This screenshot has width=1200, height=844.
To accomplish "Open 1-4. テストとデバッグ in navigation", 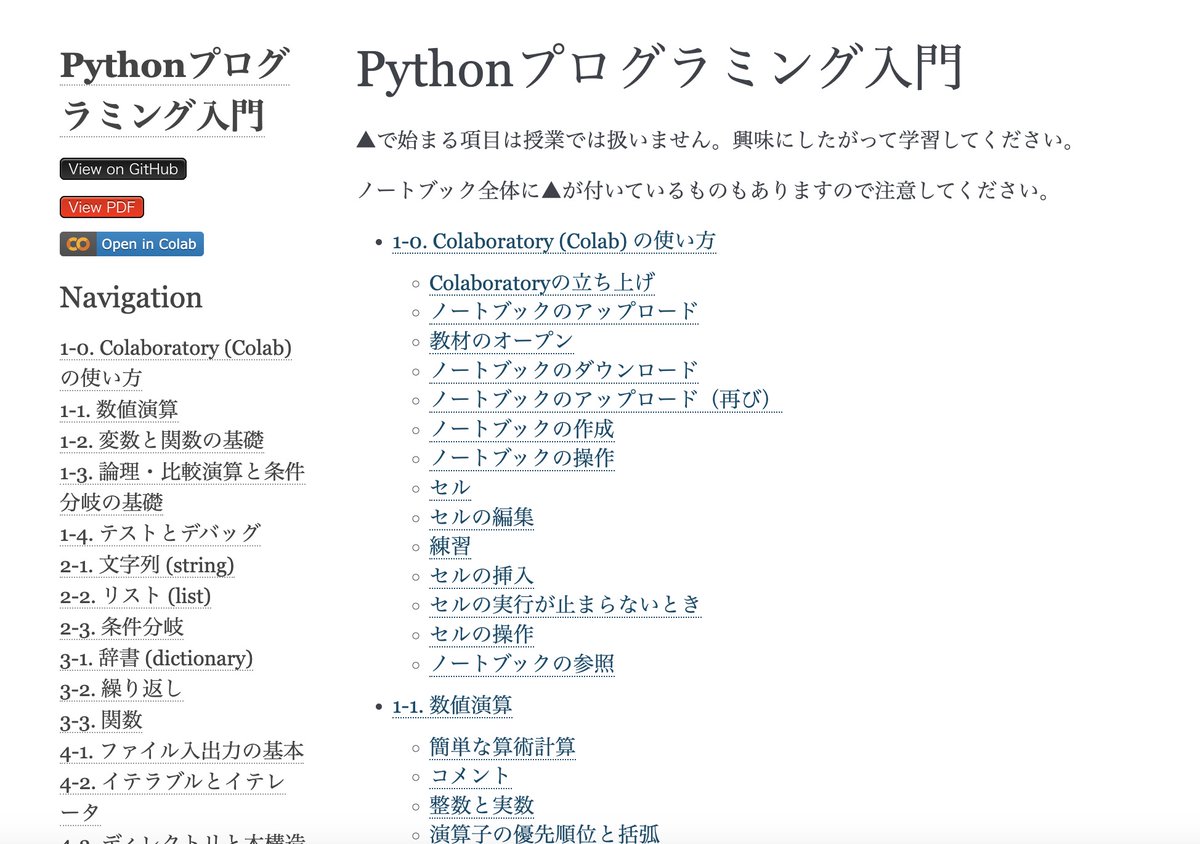I will [x=159, y=532].
